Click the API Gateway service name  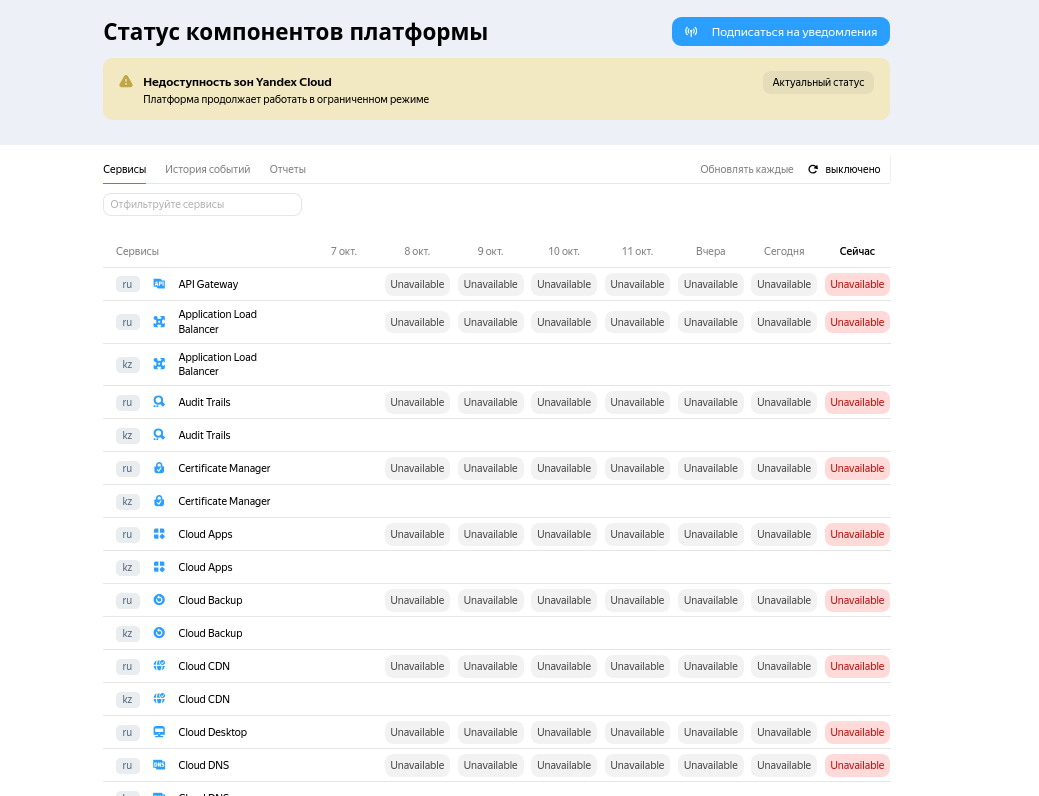[x=208, y=284]
